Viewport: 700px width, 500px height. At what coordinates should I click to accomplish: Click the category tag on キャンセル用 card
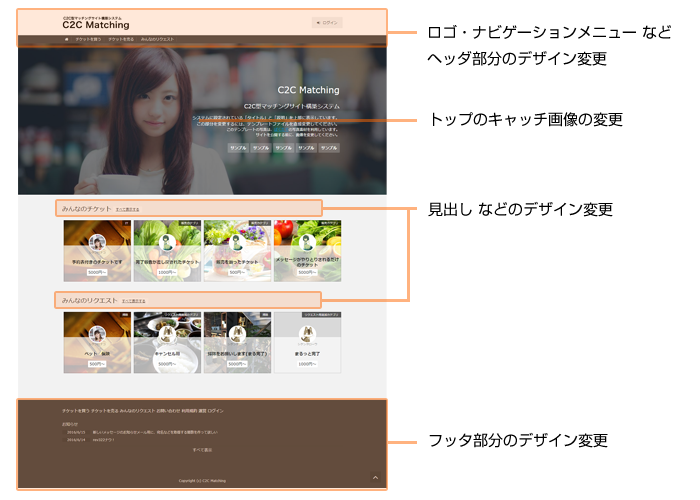pos(181,315)
